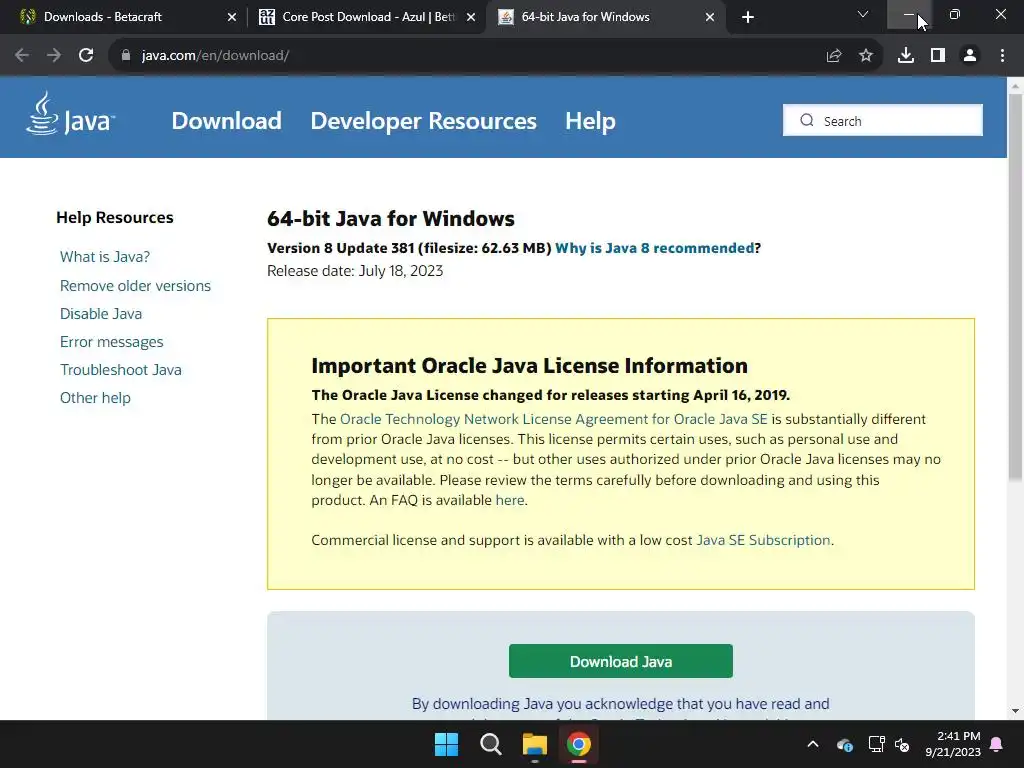Image resolution: width=1024 pixels, height=768 pixels.
Task: Click scrollbar down arrow
Action: pos(1015,711)
